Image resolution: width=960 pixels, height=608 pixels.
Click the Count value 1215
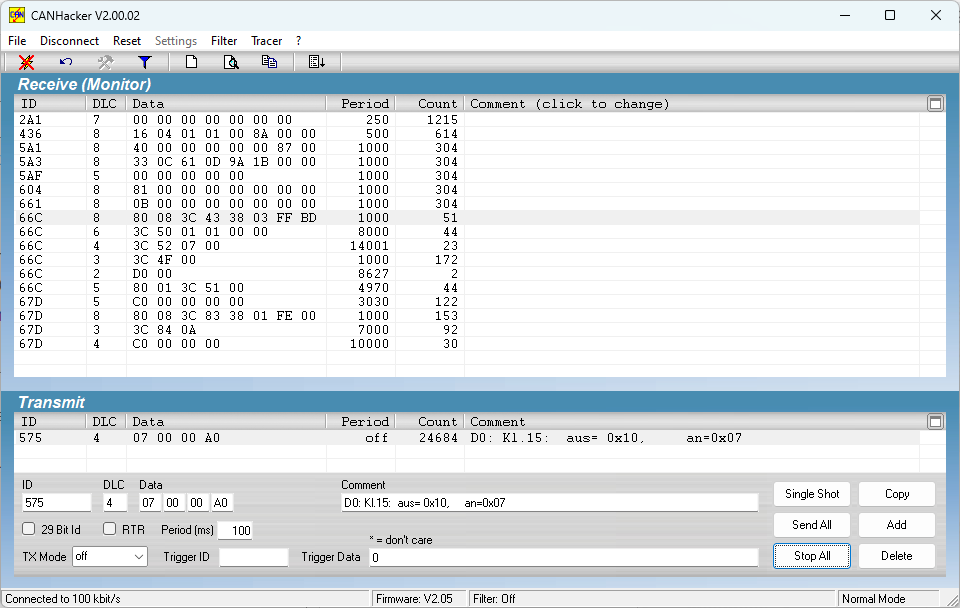[442, 119]
